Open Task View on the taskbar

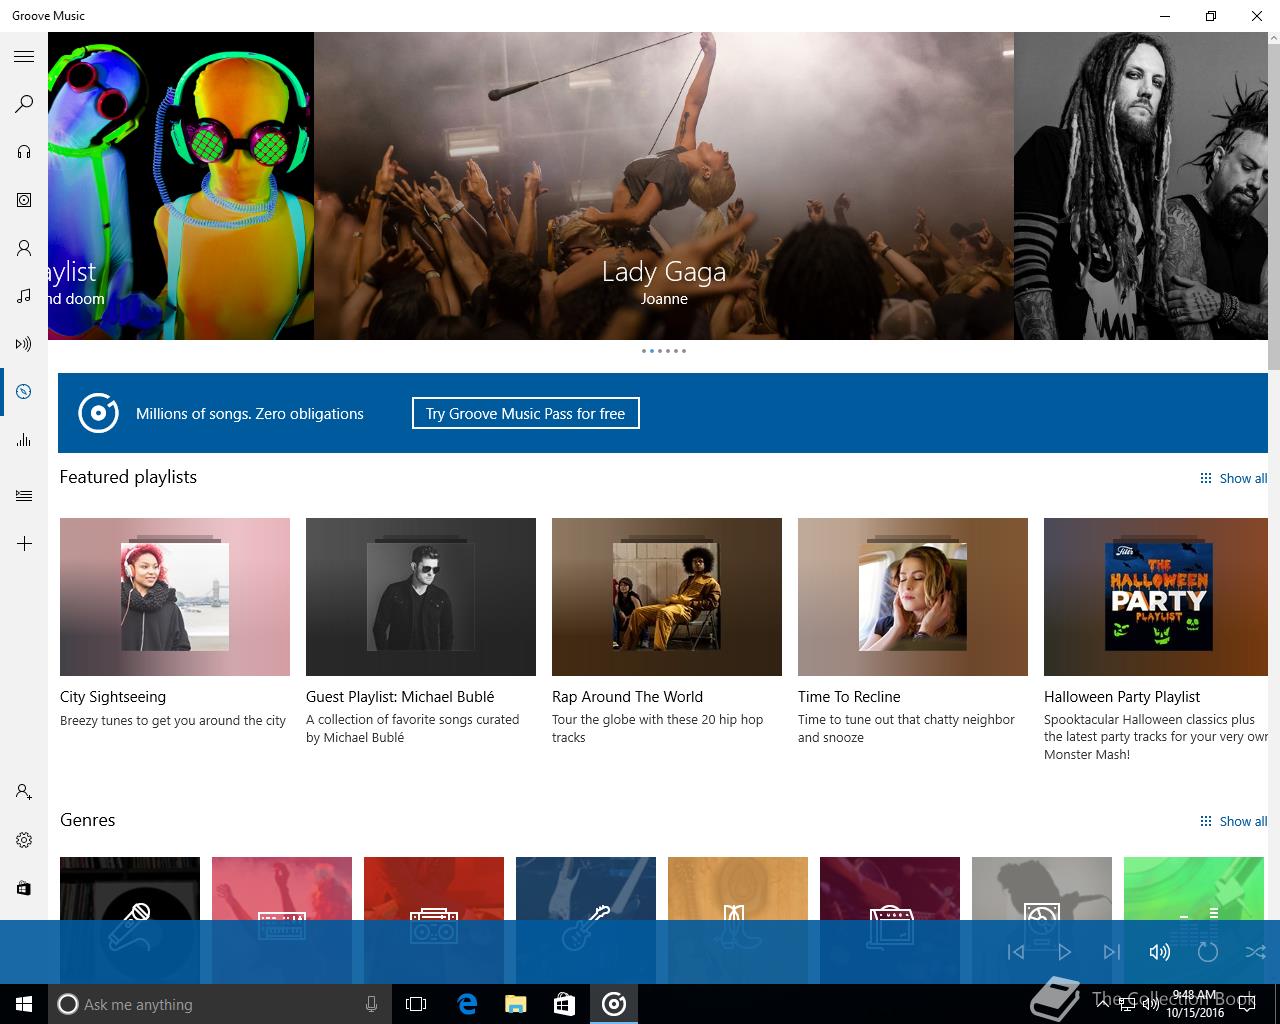click(x=416, y=1004)
